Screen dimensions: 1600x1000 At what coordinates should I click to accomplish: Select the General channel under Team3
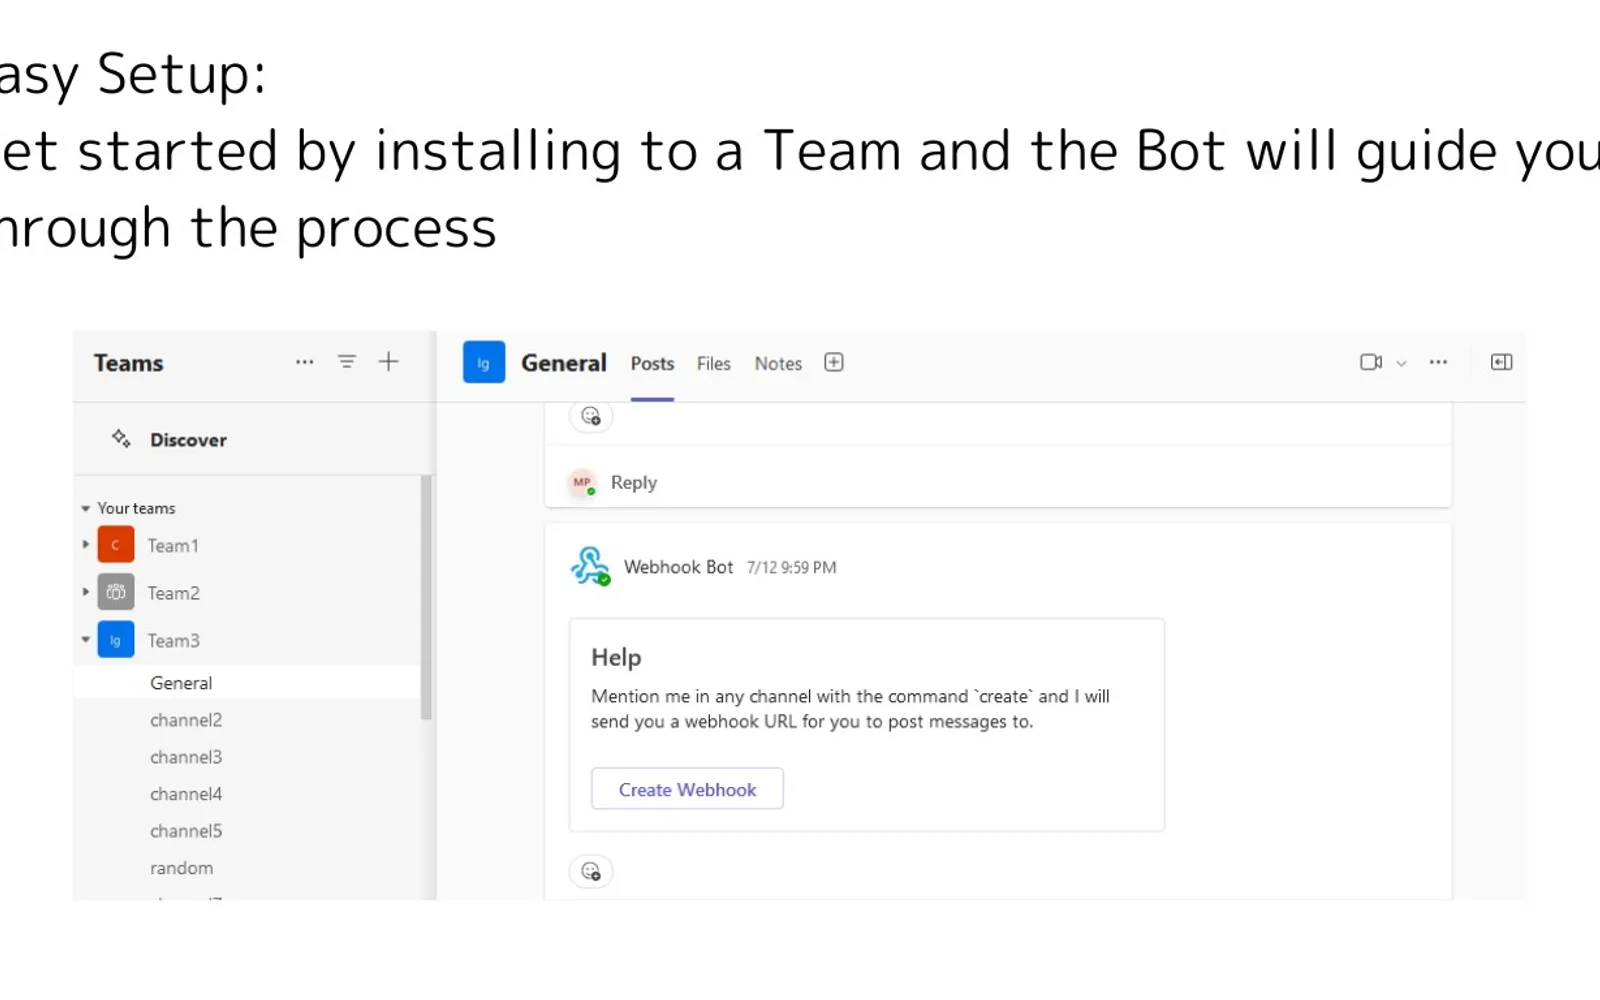(x=246, y=683)
